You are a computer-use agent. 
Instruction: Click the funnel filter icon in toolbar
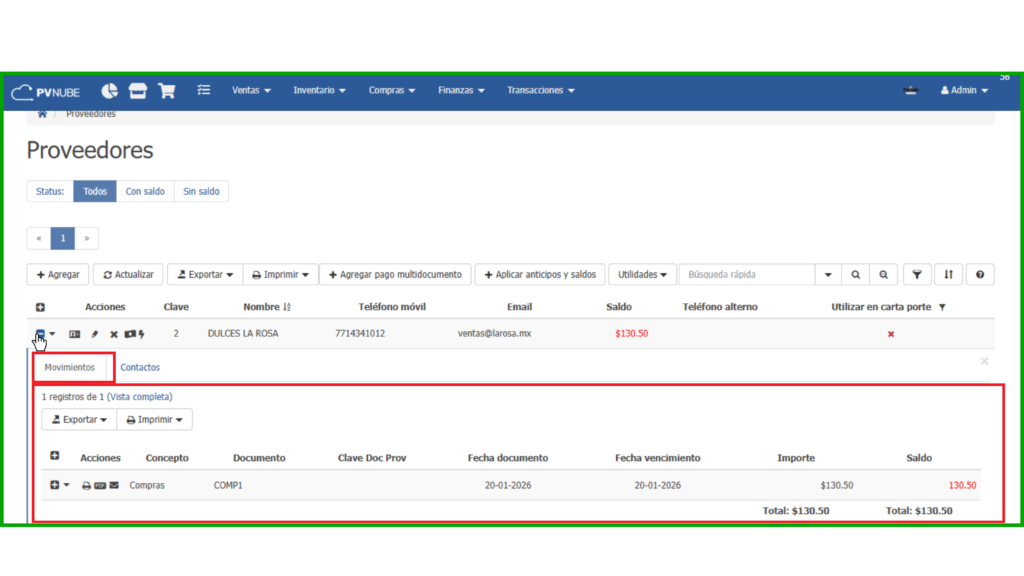tap(917, 274)
